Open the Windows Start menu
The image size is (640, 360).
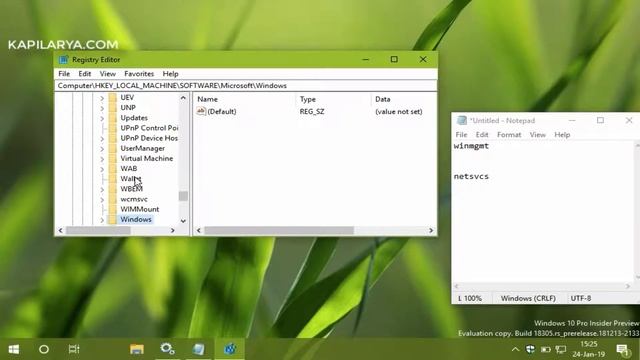coord(14,349)
